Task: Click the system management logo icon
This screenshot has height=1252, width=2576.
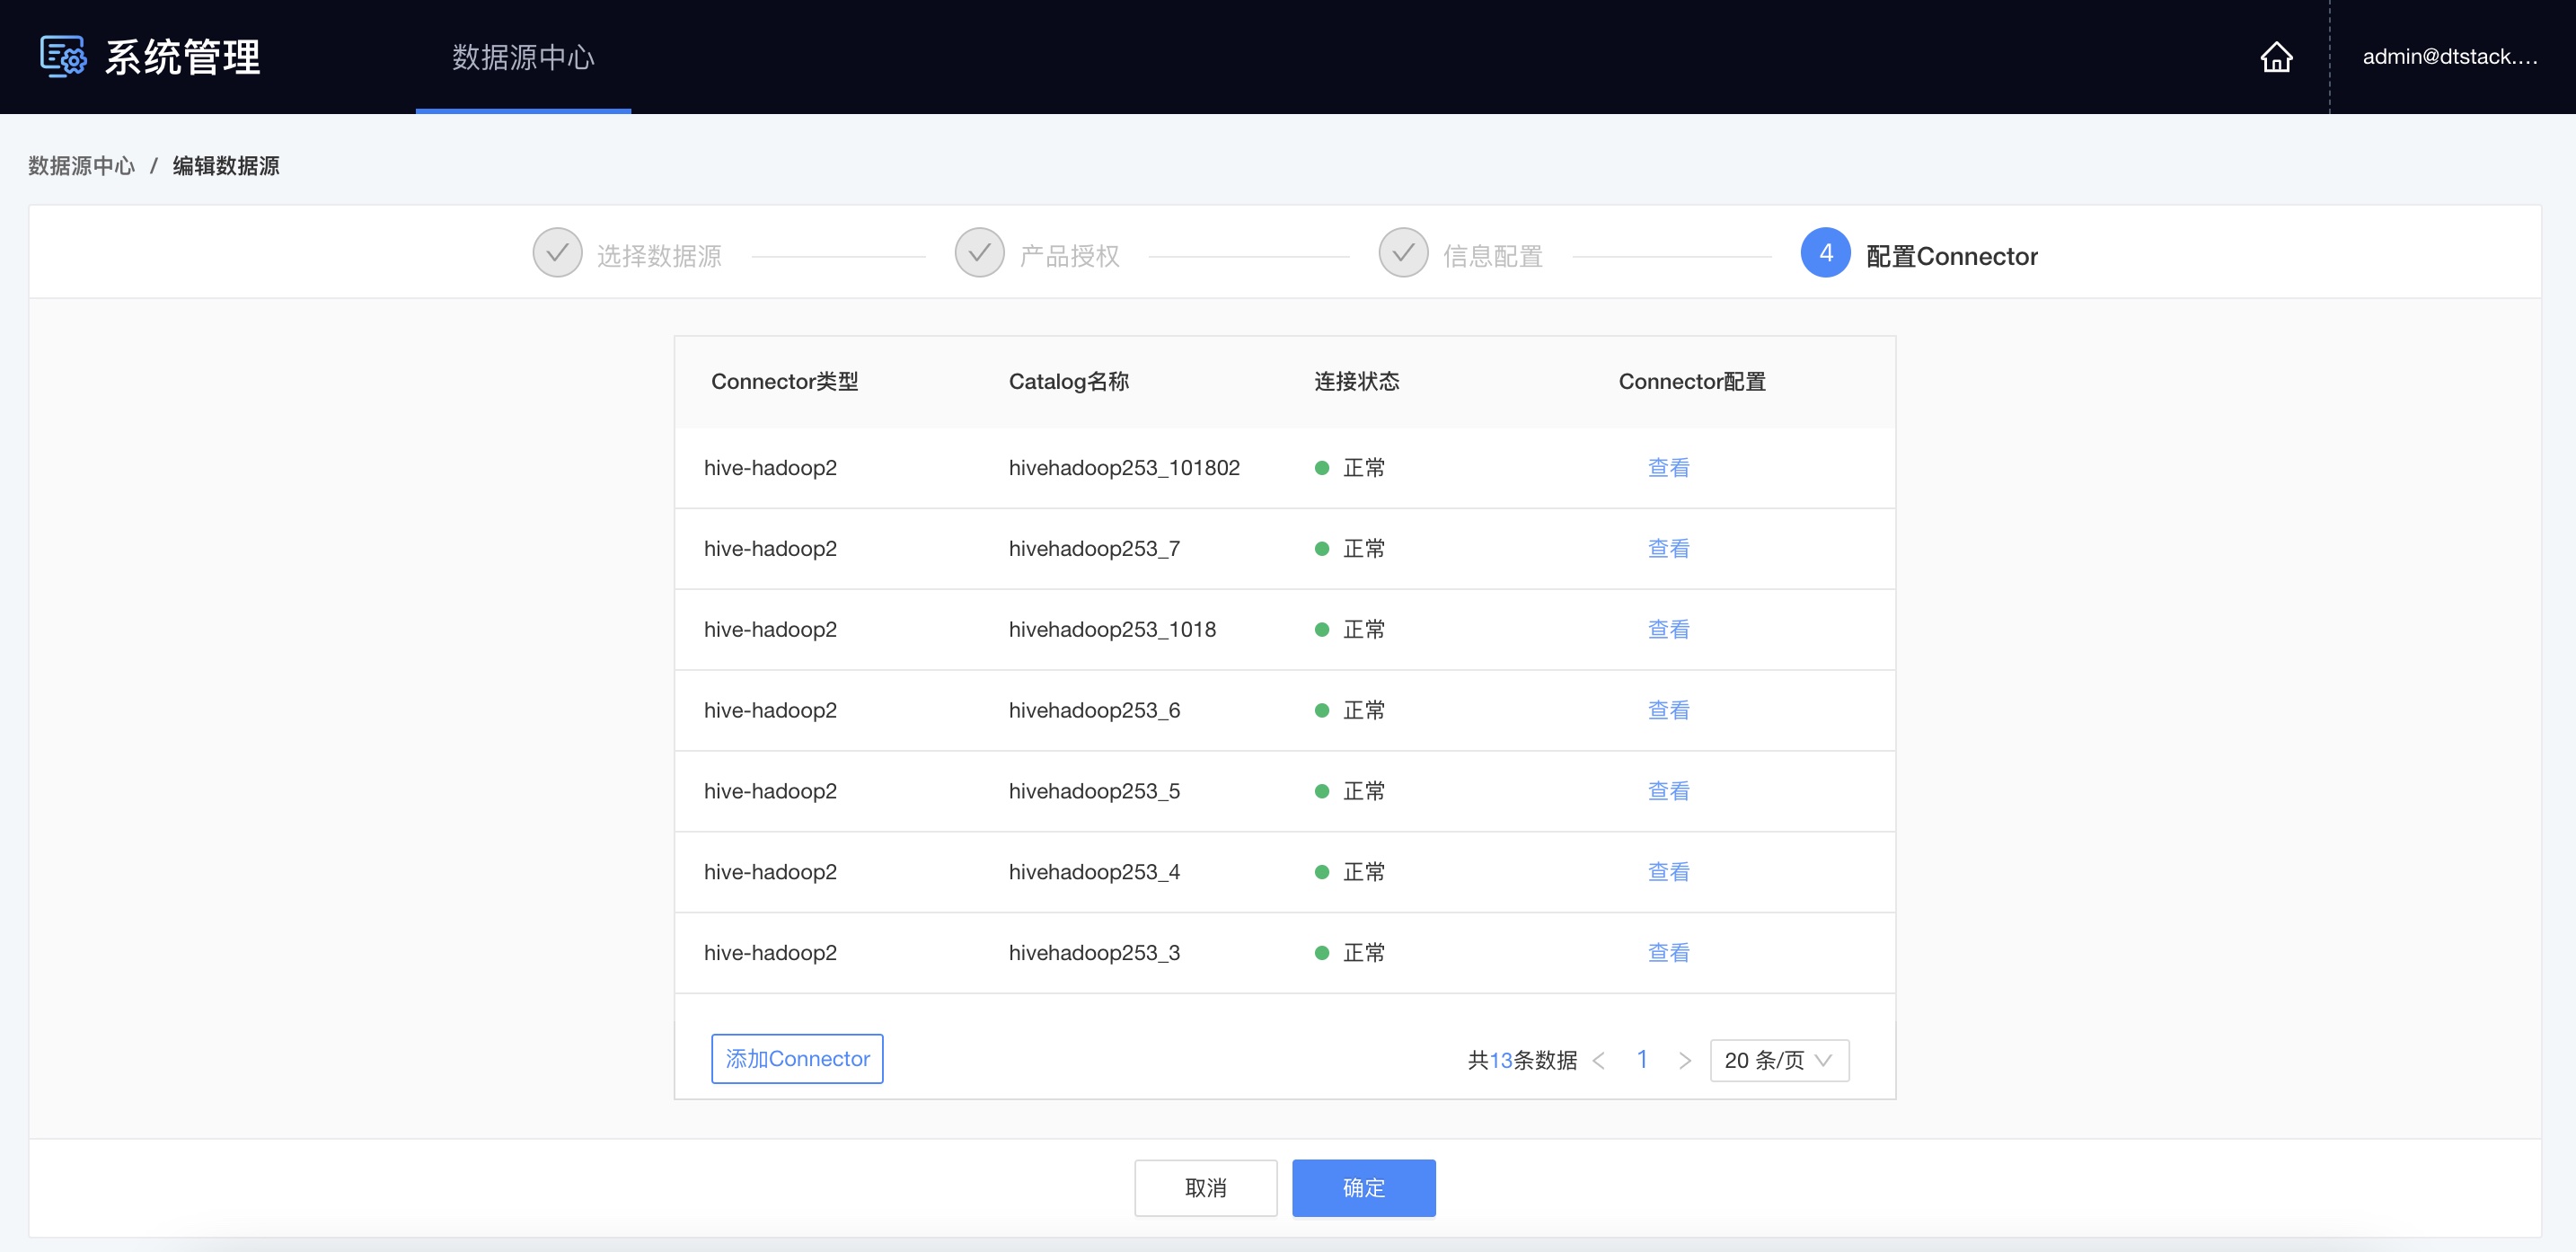Action: 63,57
